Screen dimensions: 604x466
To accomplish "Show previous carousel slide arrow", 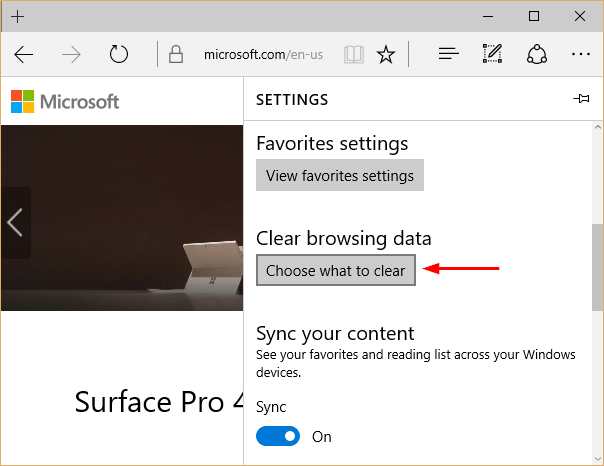I will (x=15, y=222).
